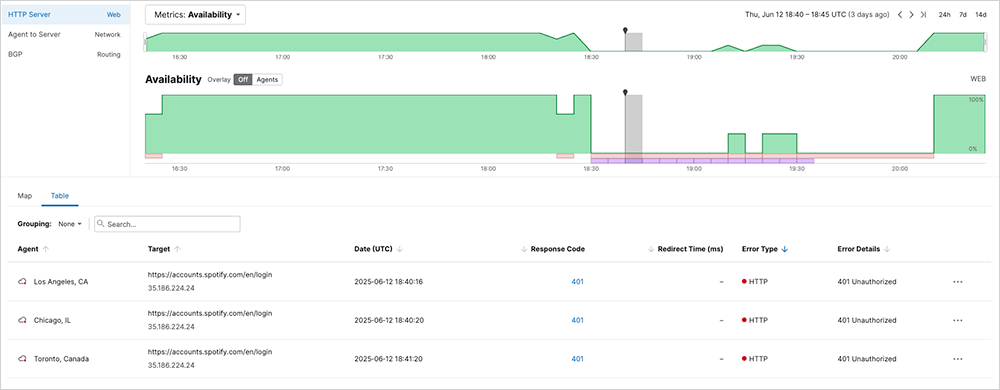
Task: Open the Metrics: Availability dropdown
Action: pyautogui.click(x=195, y=15)
